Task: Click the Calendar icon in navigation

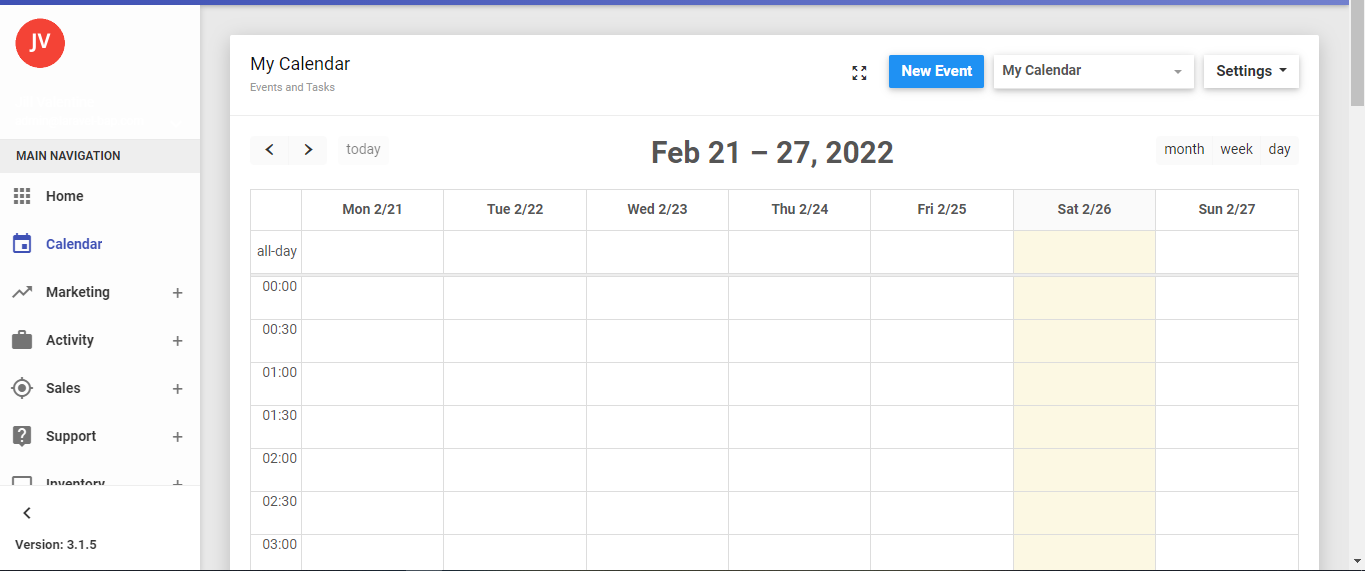Action: pyautogui.click(x=22, y=244)
